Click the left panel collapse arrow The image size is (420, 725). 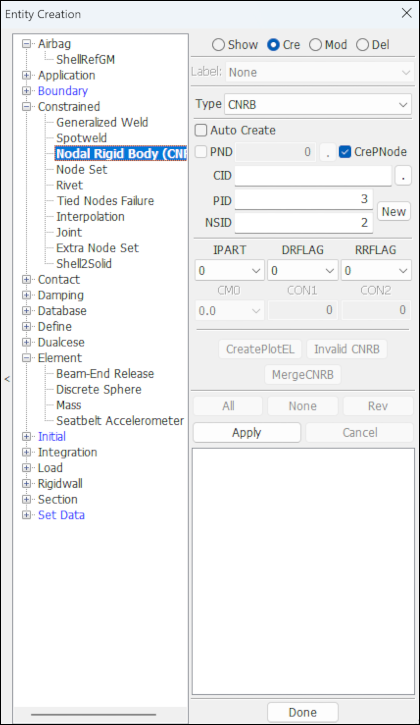coord(6,379)
